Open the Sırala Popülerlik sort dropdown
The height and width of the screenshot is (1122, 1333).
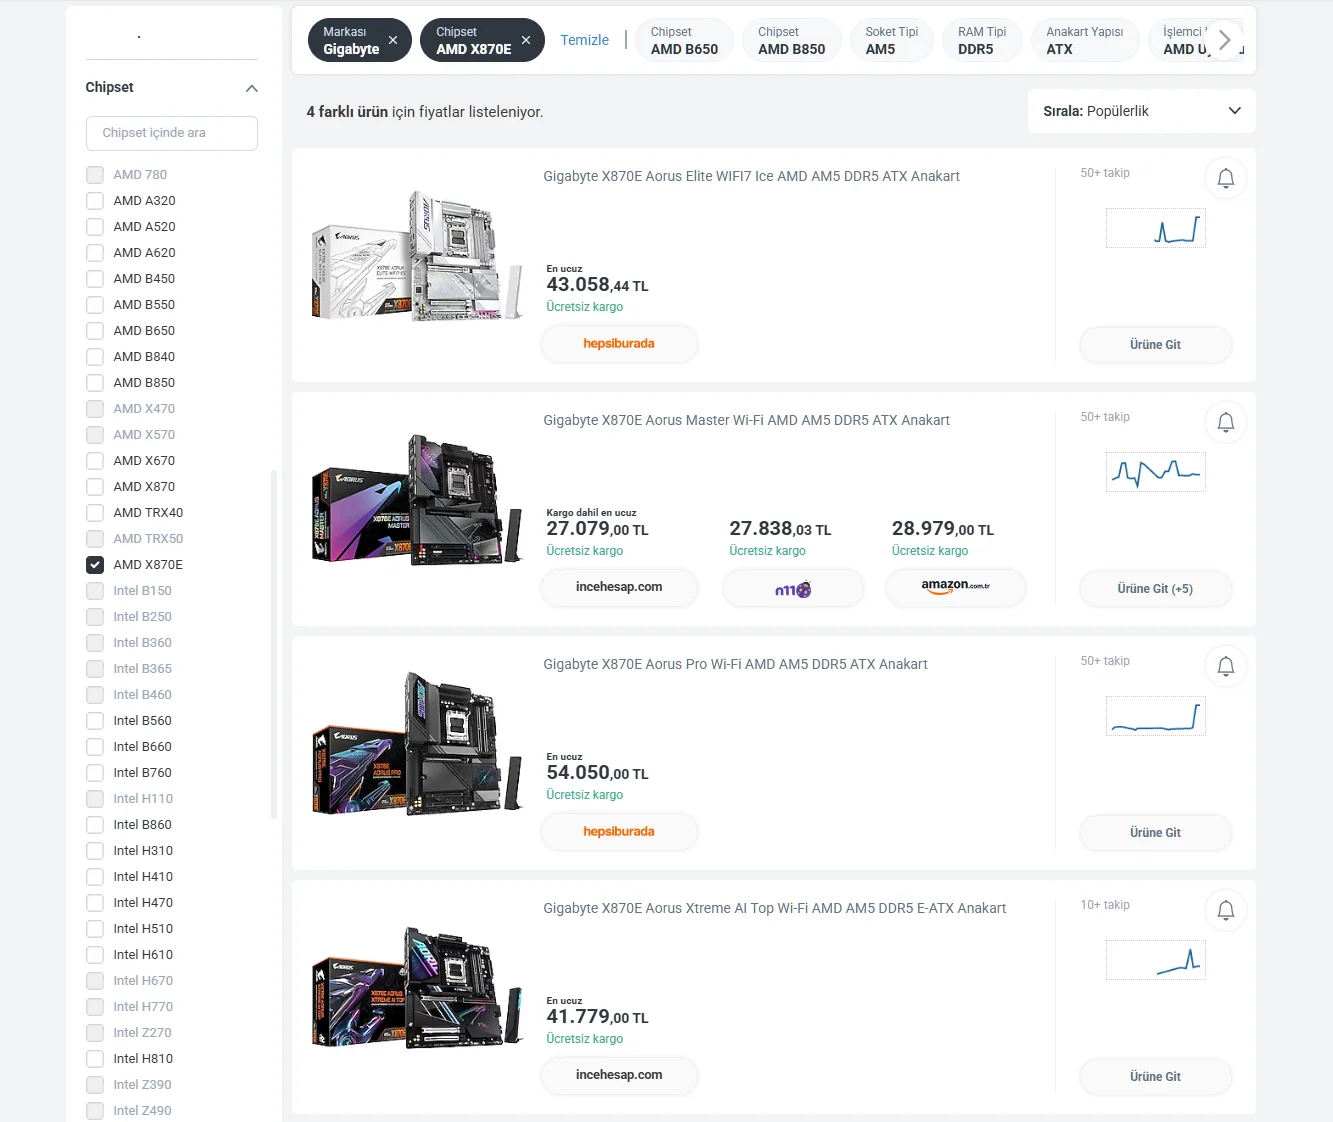(x=1142, y=111)
